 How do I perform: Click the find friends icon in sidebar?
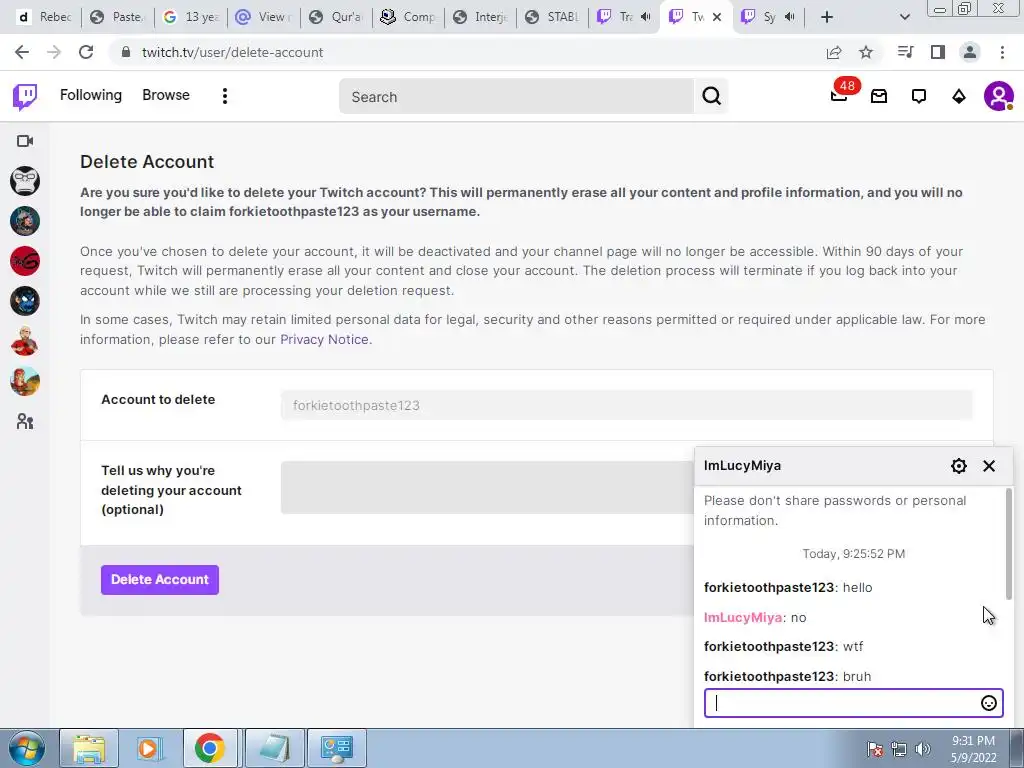coord(25,422)
